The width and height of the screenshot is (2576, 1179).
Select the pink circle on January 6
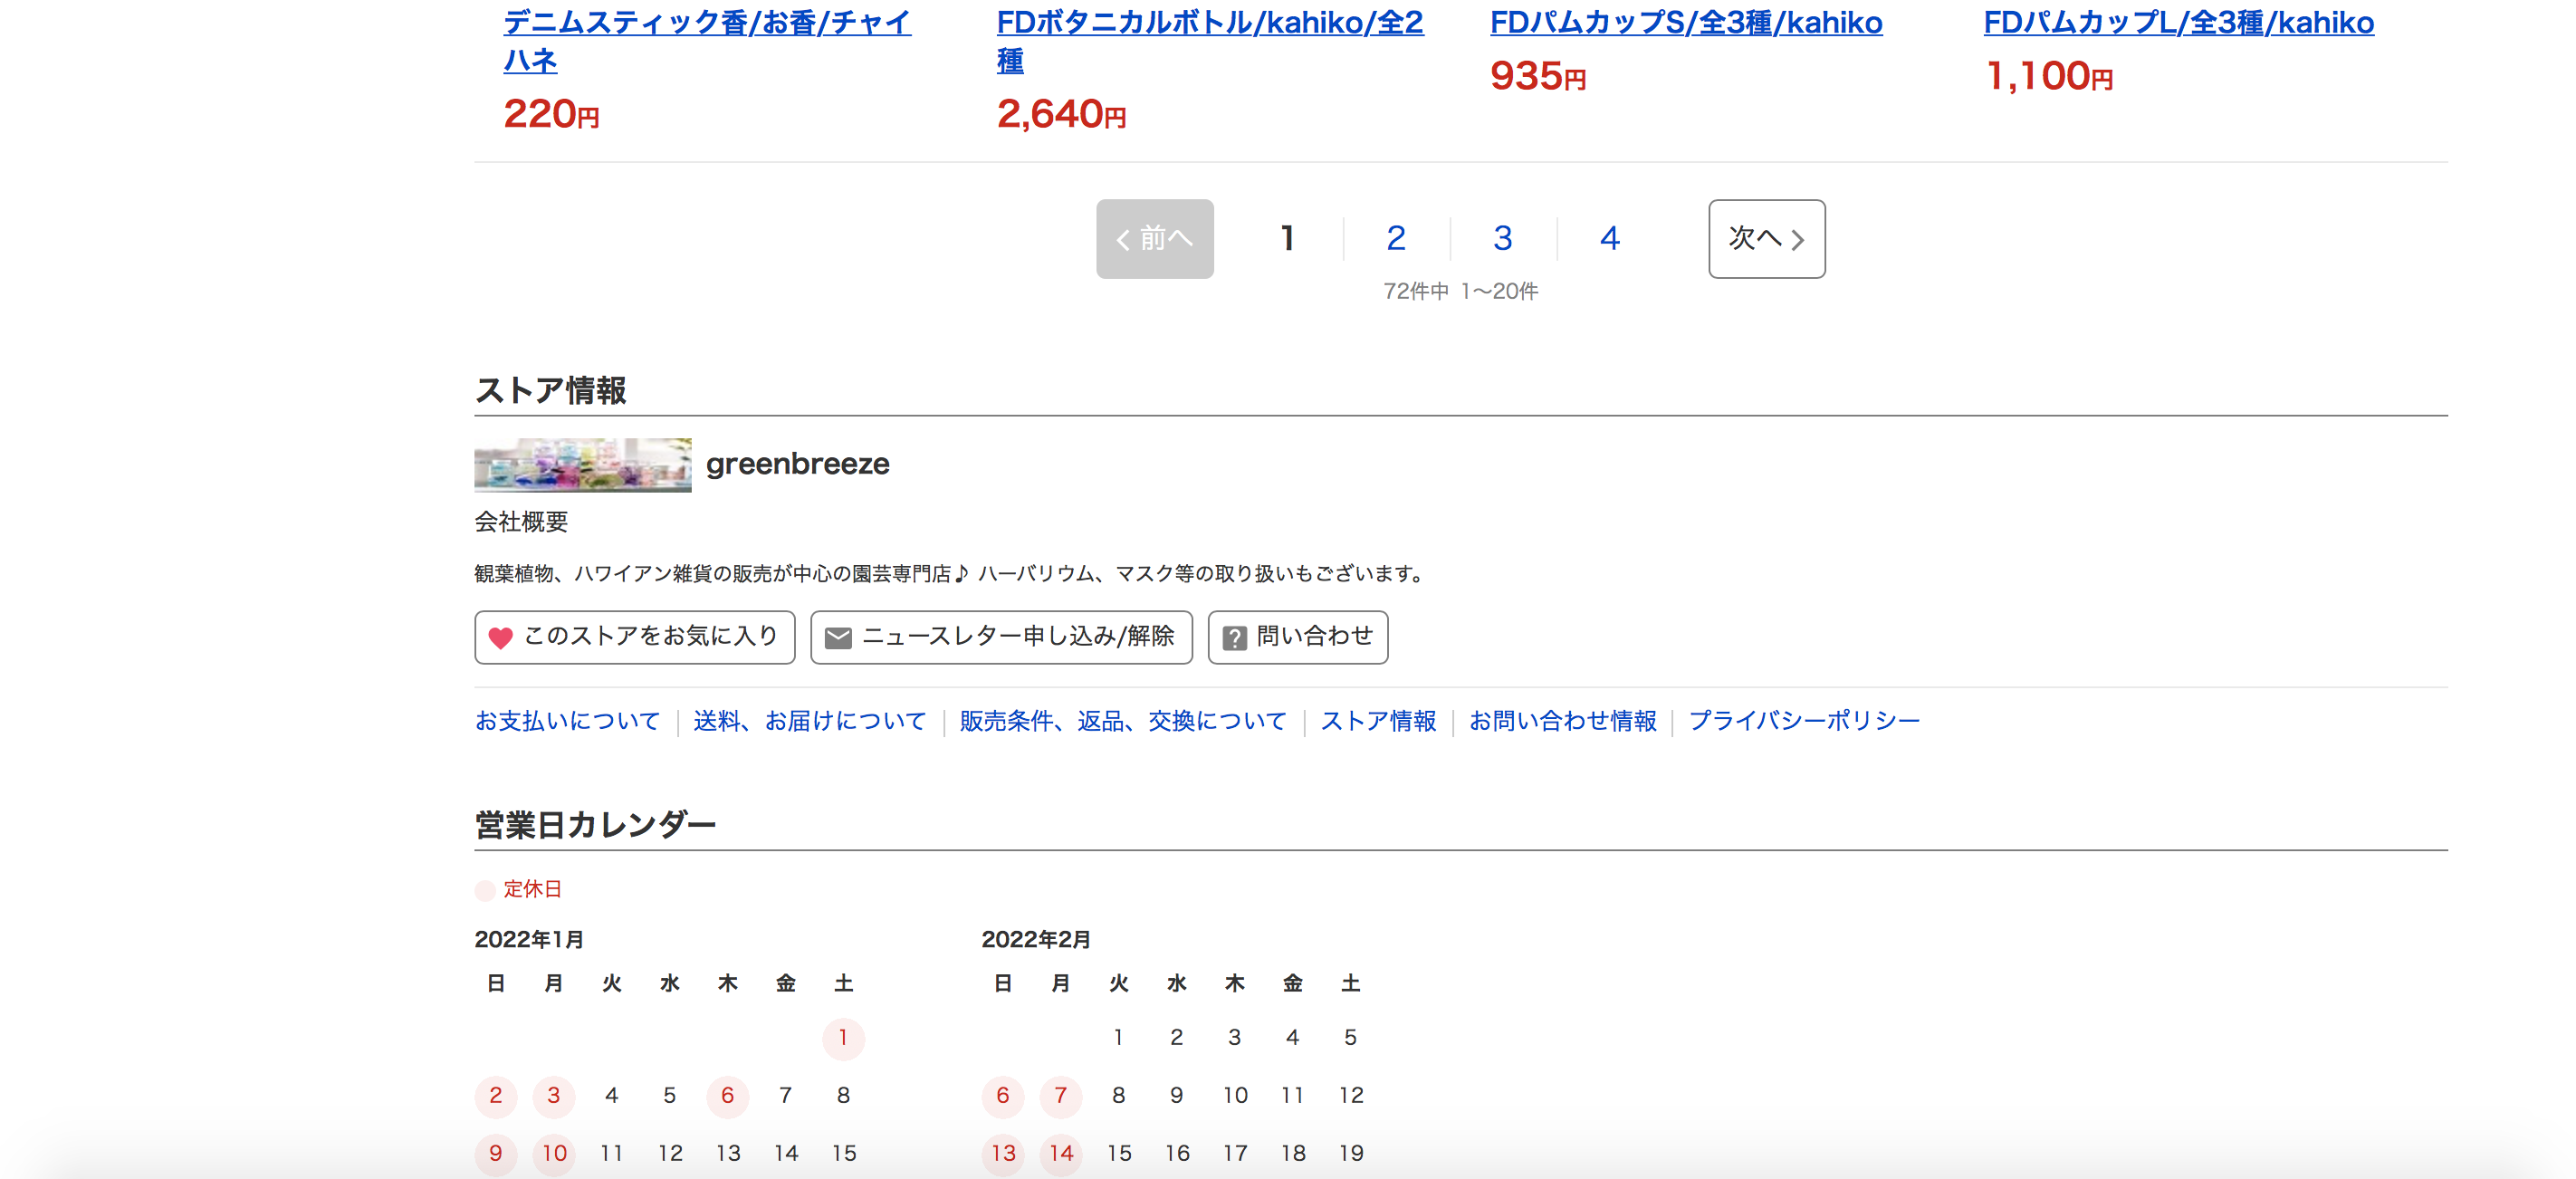[727, 1097]
